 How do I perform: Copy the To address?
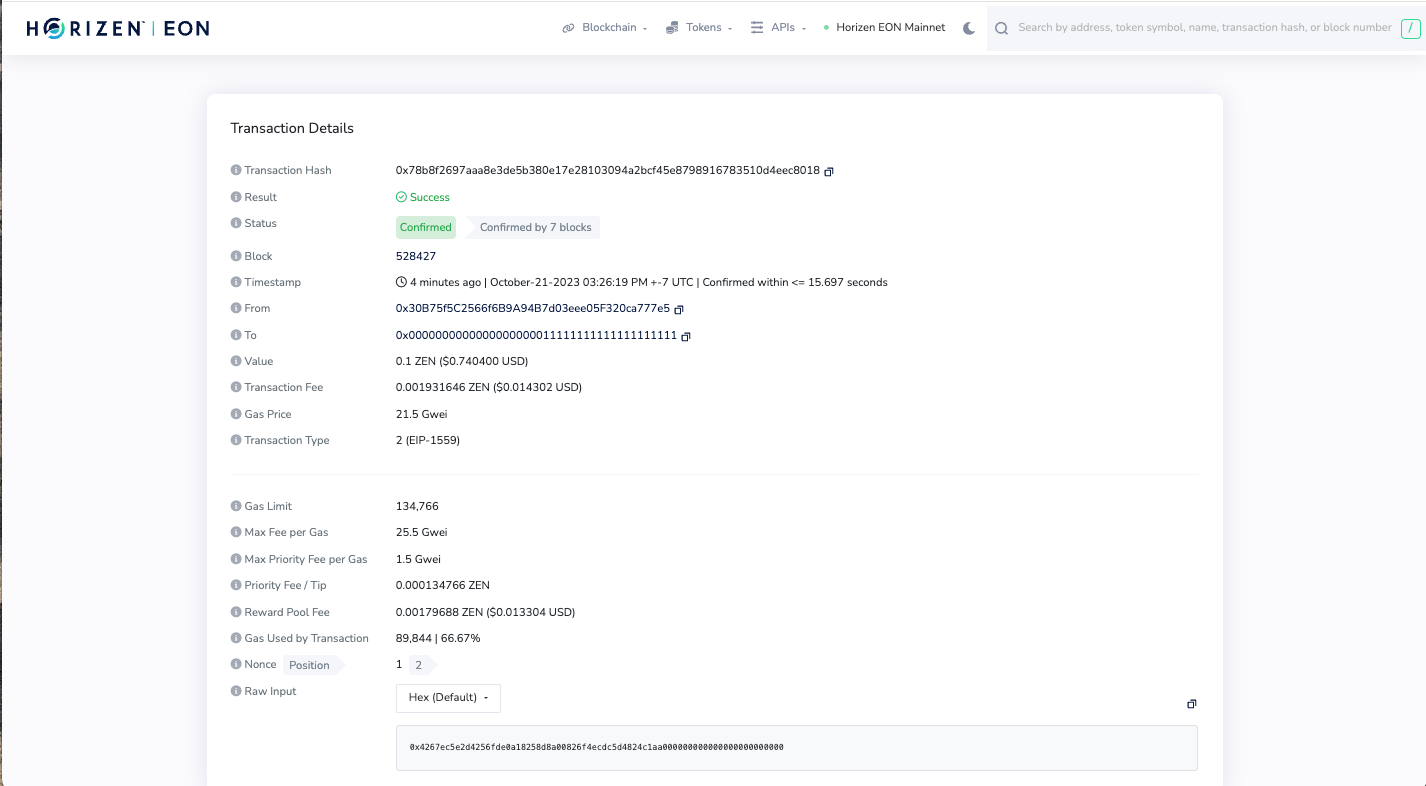(x=686, y=336)
